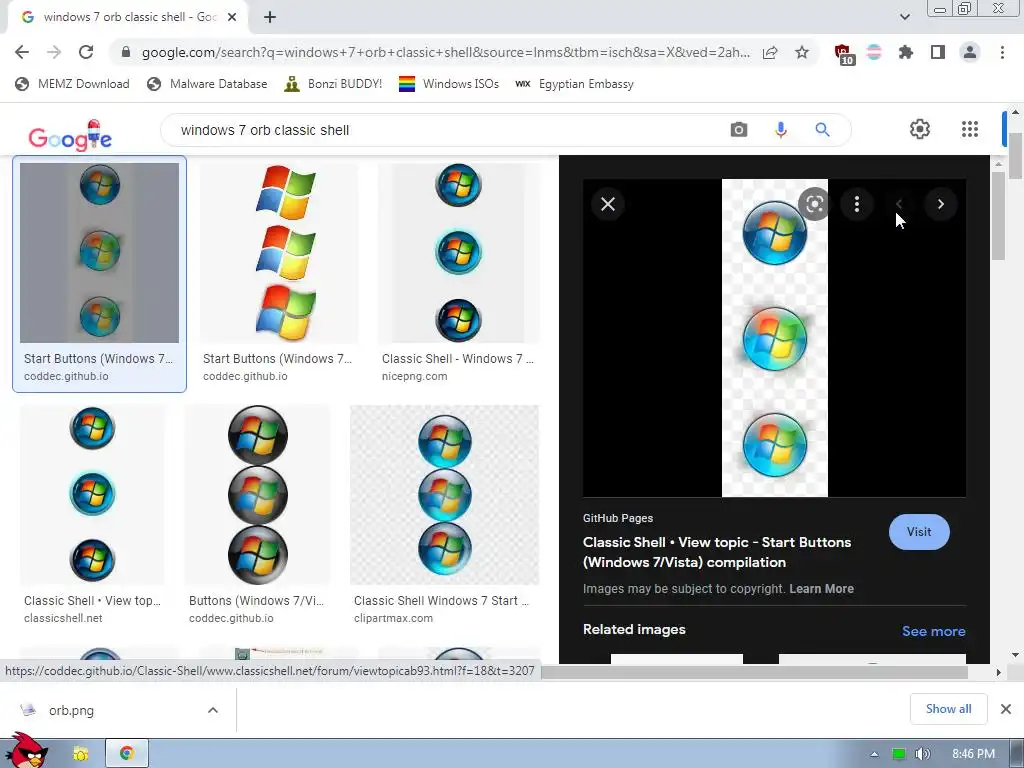Screen dimensions: 1024x768
Task: Open preview panel more options menu
Action: [857, 204]
